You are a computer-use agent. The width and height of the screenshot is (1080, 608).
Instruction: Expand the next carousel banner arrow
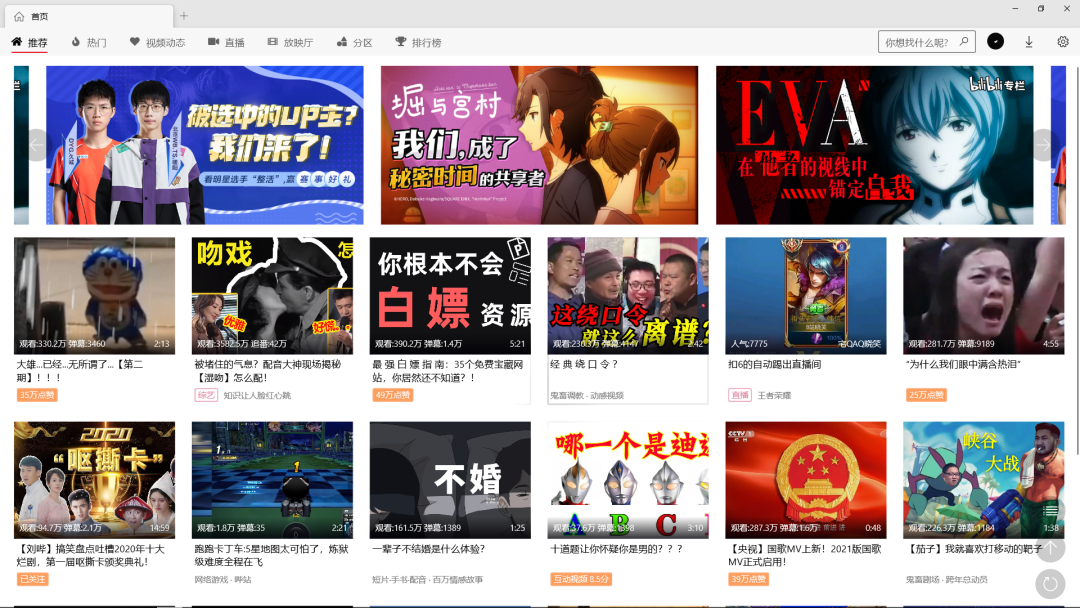tap(1043, 145)
